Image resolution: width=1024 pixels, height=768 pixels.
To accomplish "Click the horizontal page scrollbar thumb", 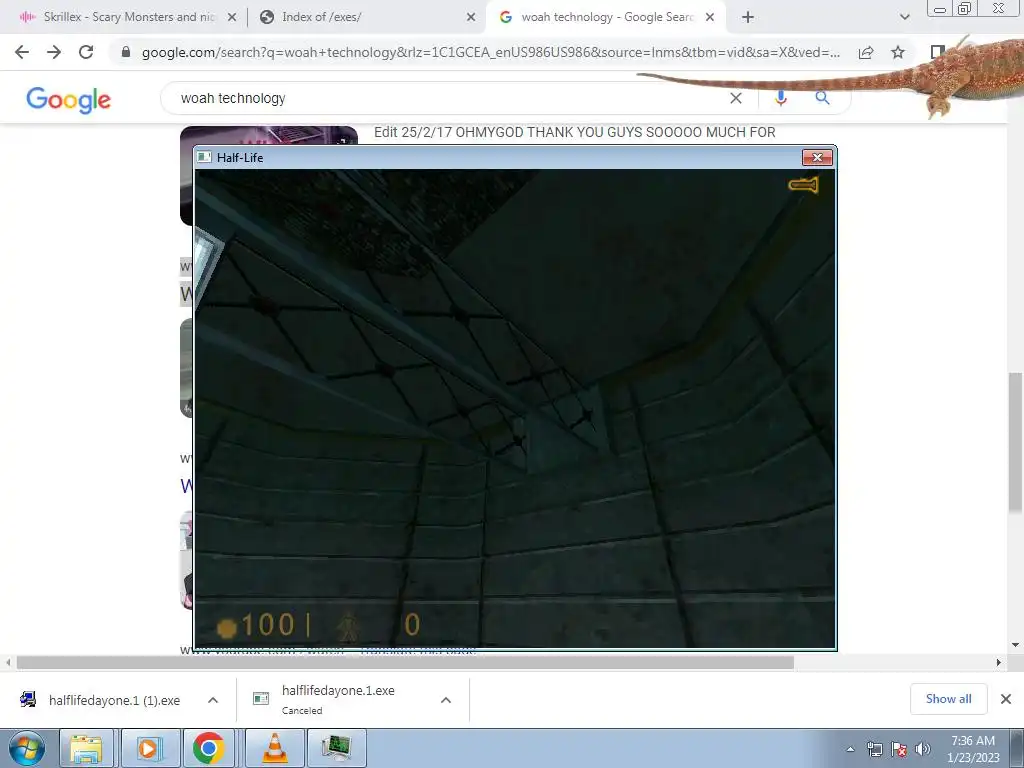I will tap(405, 662).
